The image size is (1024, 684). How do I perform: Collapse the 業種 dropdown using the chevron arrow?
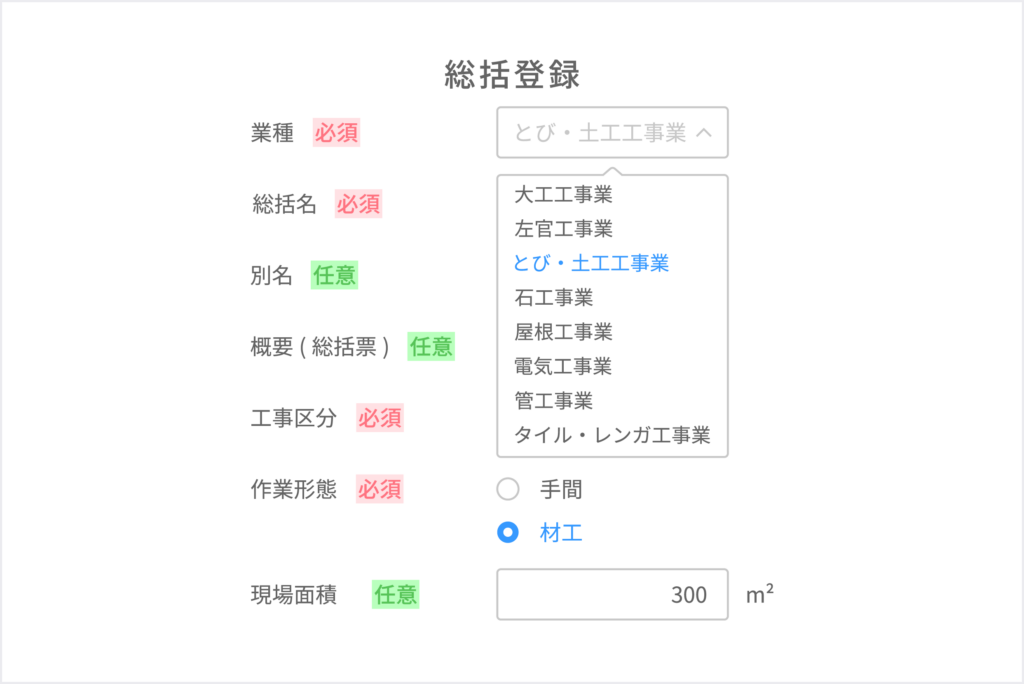(703, 133)
